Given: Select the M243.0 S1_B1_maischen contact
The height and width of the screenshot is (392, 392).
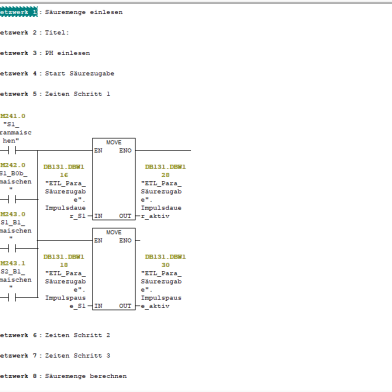Looking at the screenshot, I should coord(12,249).
